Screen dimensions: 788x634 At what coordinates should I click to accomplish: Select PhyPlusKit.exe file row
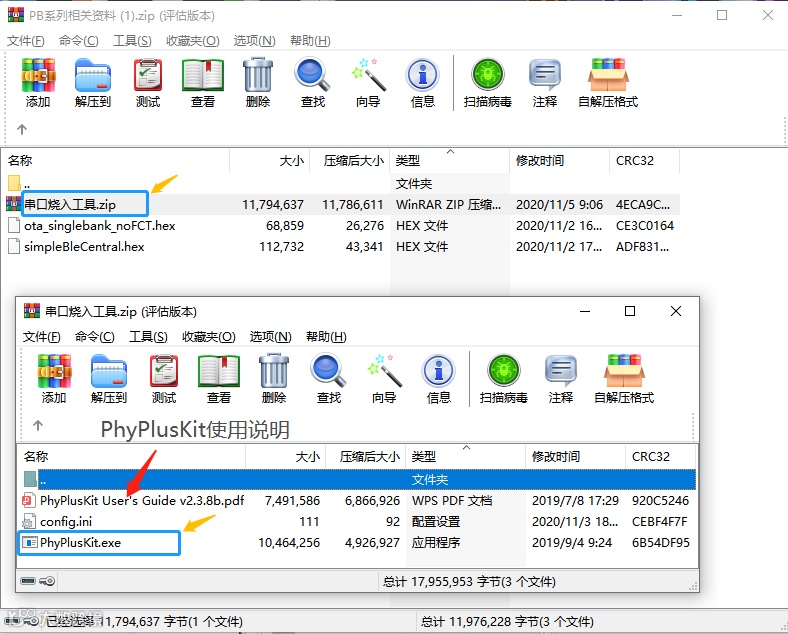click(x=358, y=543)
